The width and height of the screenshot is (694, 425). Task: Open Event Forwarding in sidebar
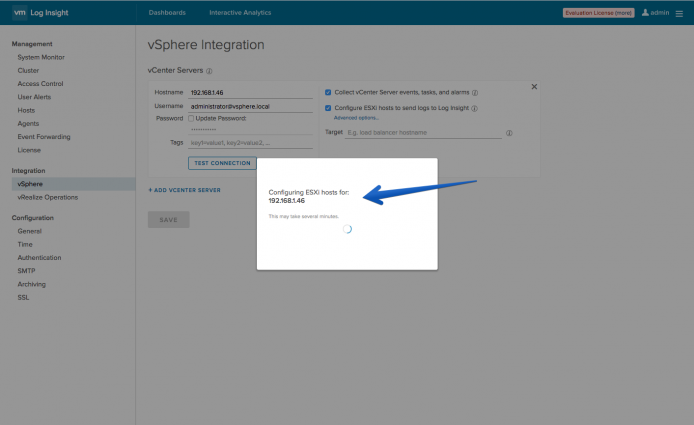pos(44,137)
